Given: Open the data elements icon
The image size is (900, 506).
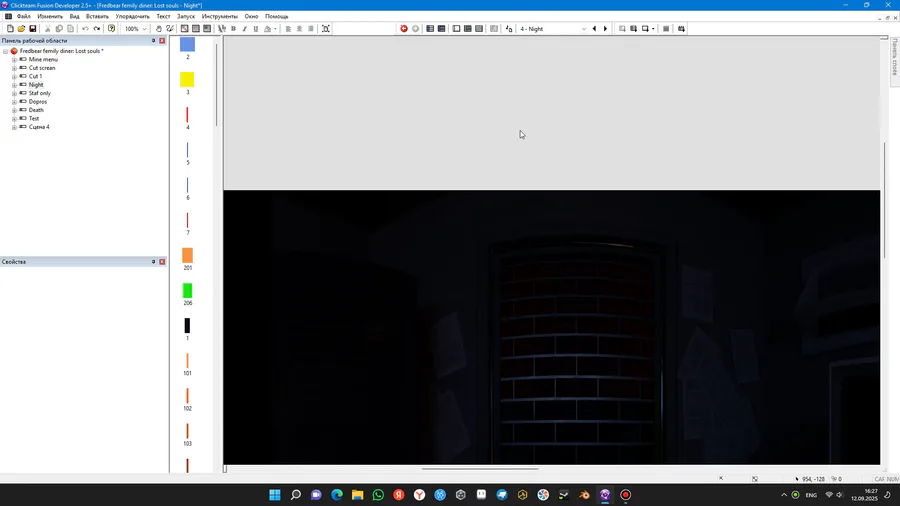Looking at the screenshot, I should (494, 29).
